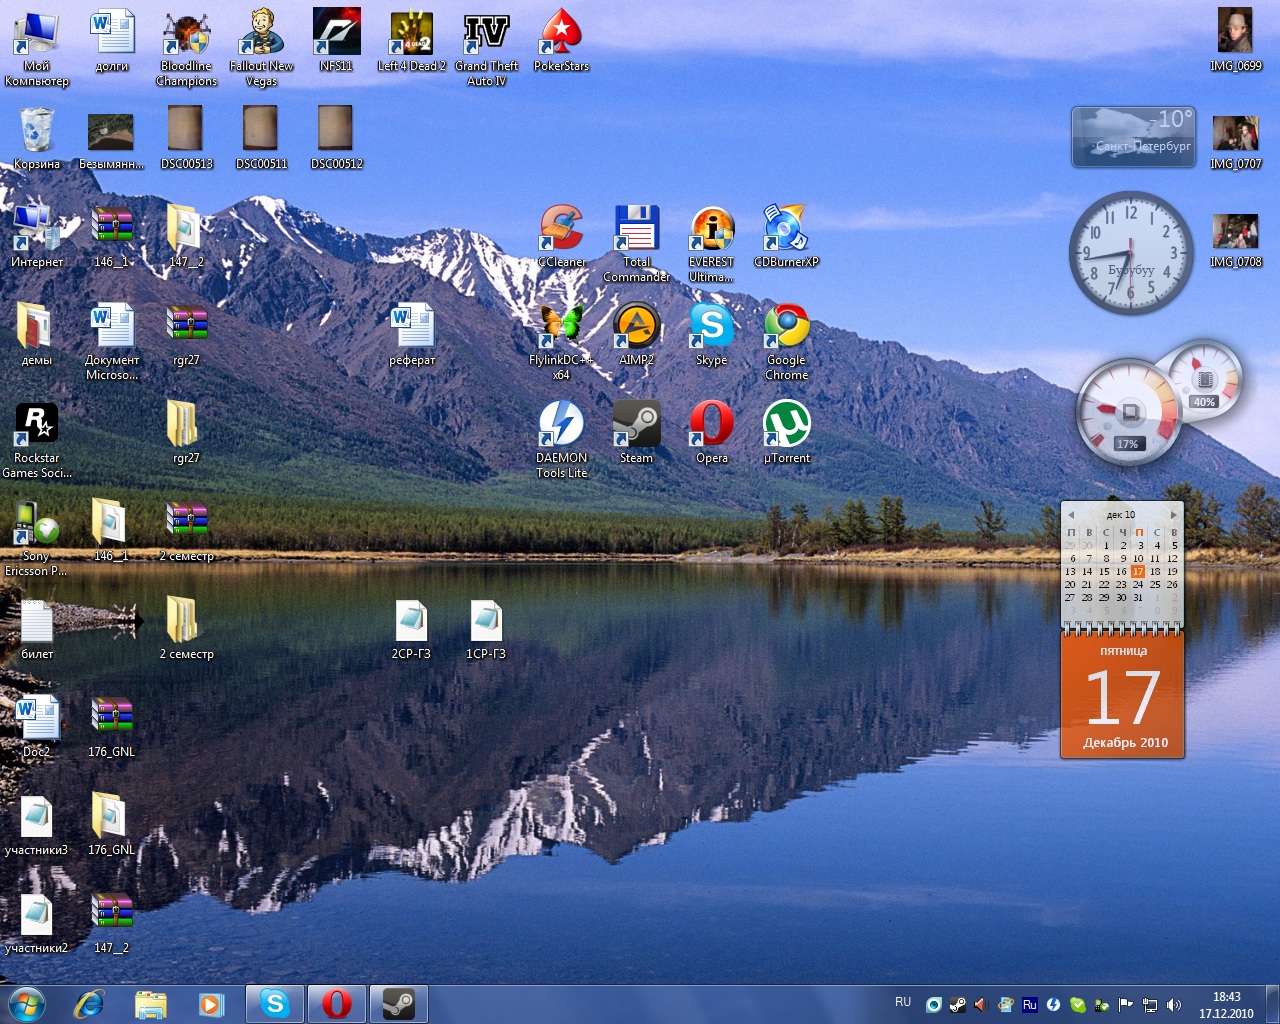This screenshot has width=1280, height=1024.
Task: Select the IMG_0699 photo thumbnail
Action: 1236,40
